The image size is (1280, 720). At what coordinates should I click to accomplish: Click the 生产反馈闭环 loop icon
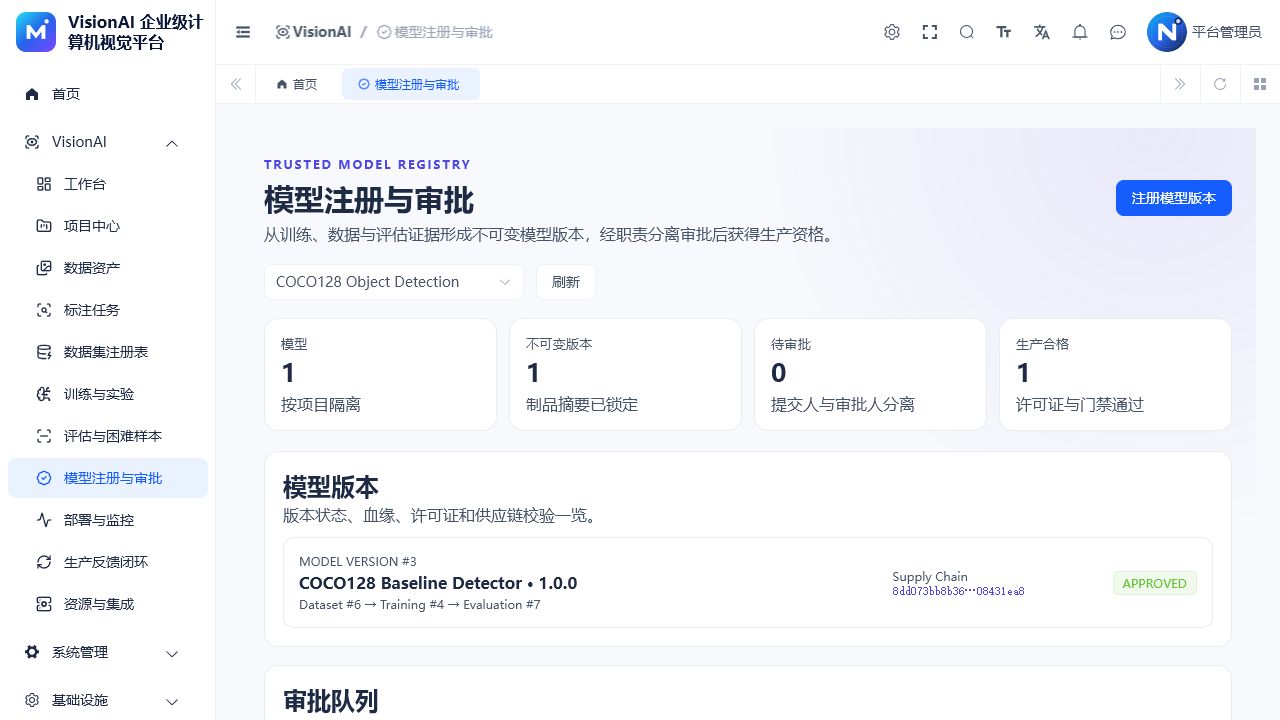(x=44, y=562)
